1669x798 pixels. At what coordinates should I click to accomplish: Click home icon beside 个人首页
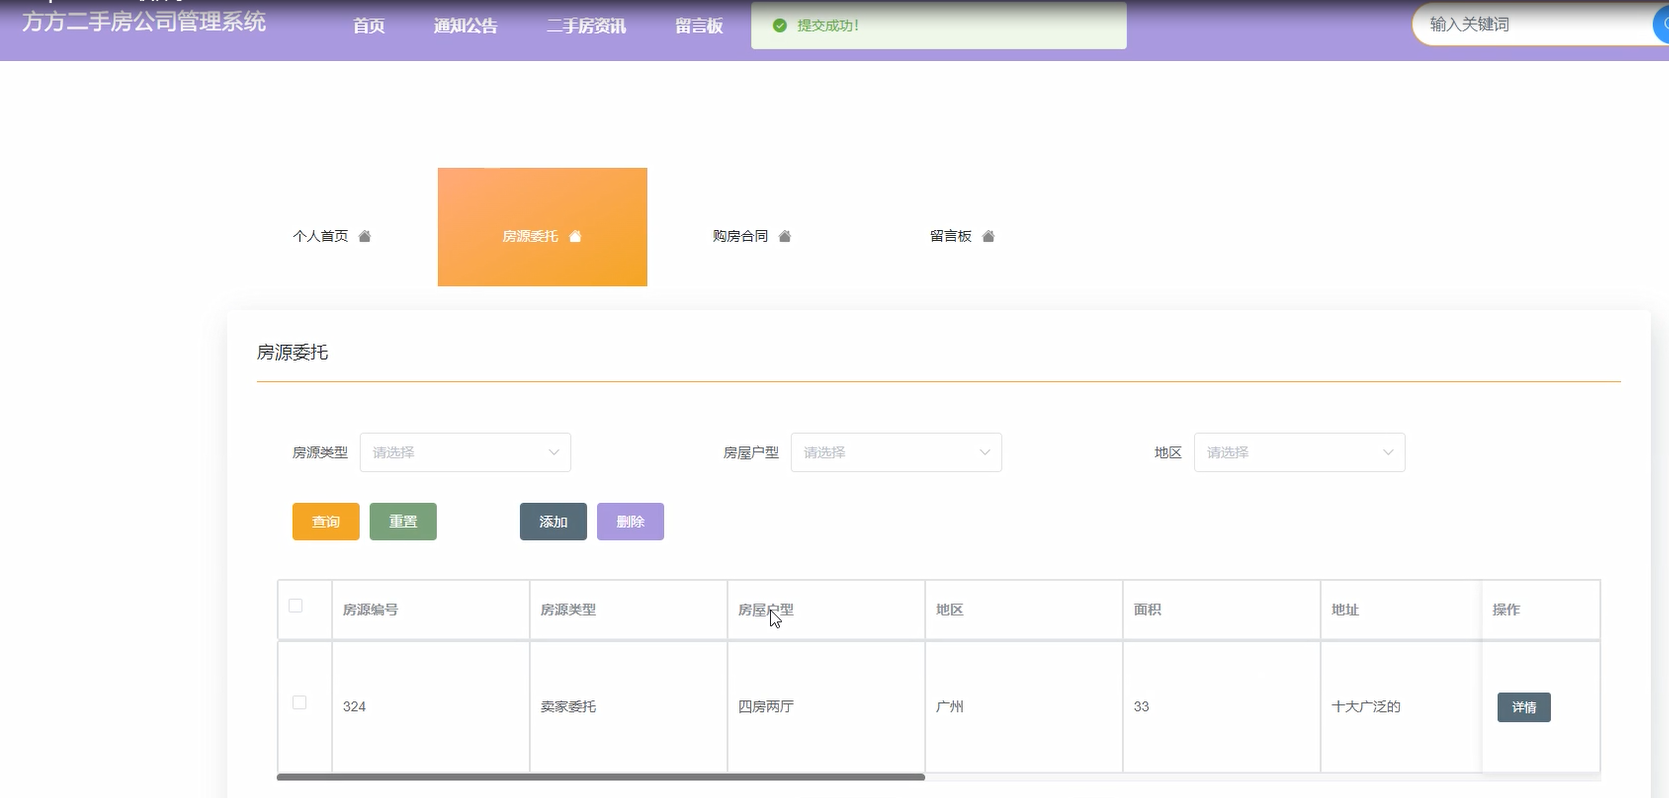365,236
